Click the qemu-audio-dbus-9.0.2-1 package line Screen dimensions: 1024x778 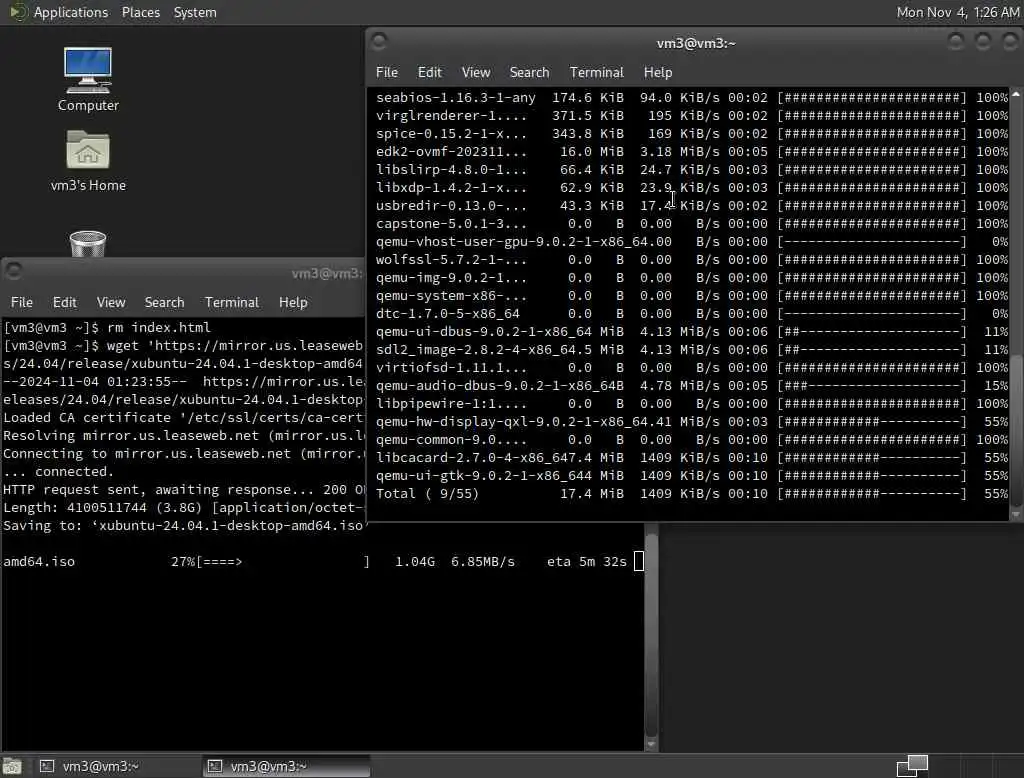692,385
